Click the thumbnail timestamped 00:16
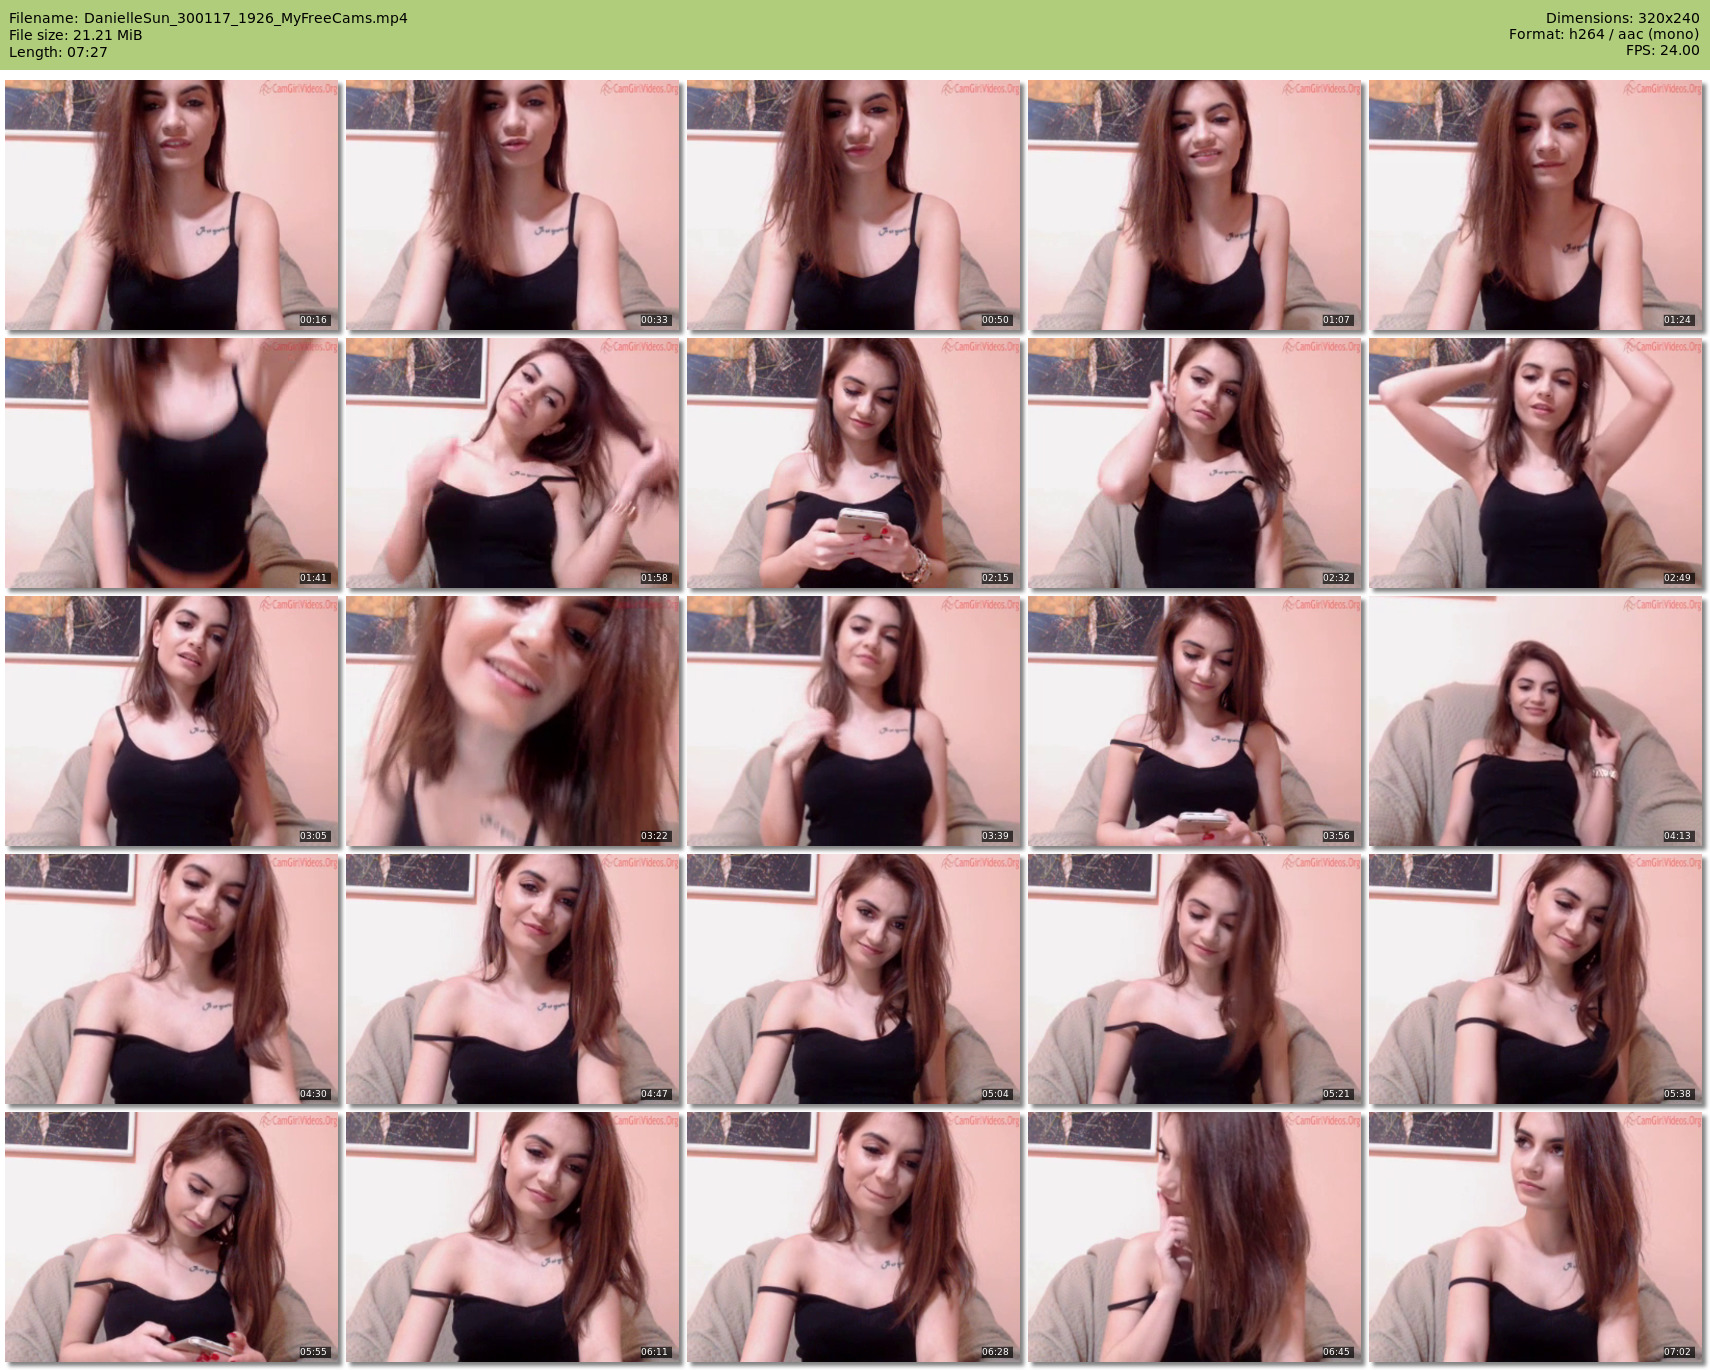The height and width of the screenshot is (1370, 1710). 172,205
